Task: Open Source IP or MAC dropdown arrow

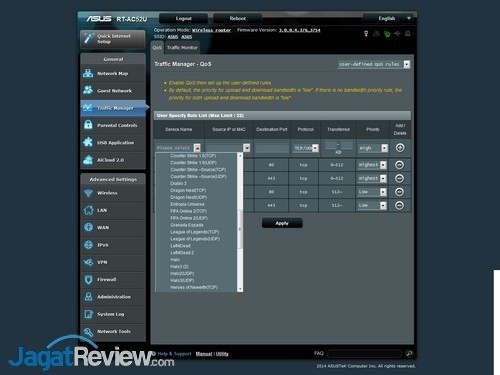Action: [x=247, y=148]
